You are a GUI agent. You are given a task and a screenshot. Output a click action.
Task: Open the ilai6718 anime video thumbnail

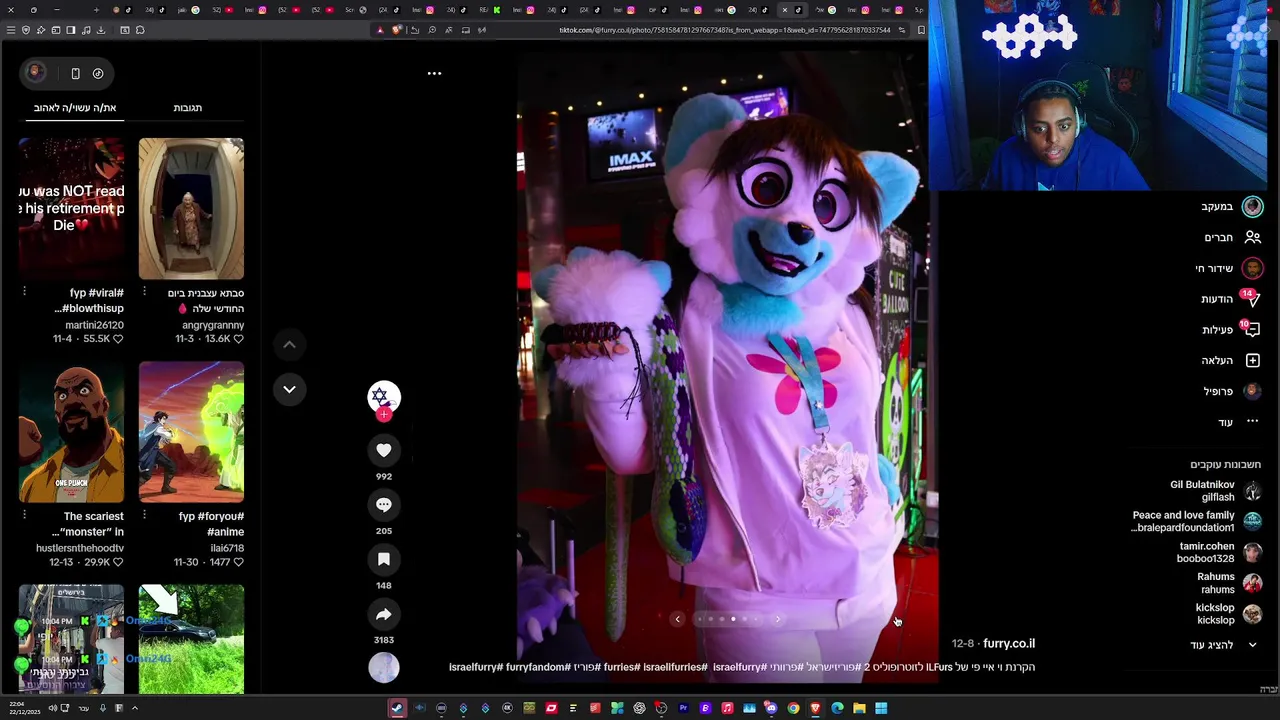coord(191,432)
